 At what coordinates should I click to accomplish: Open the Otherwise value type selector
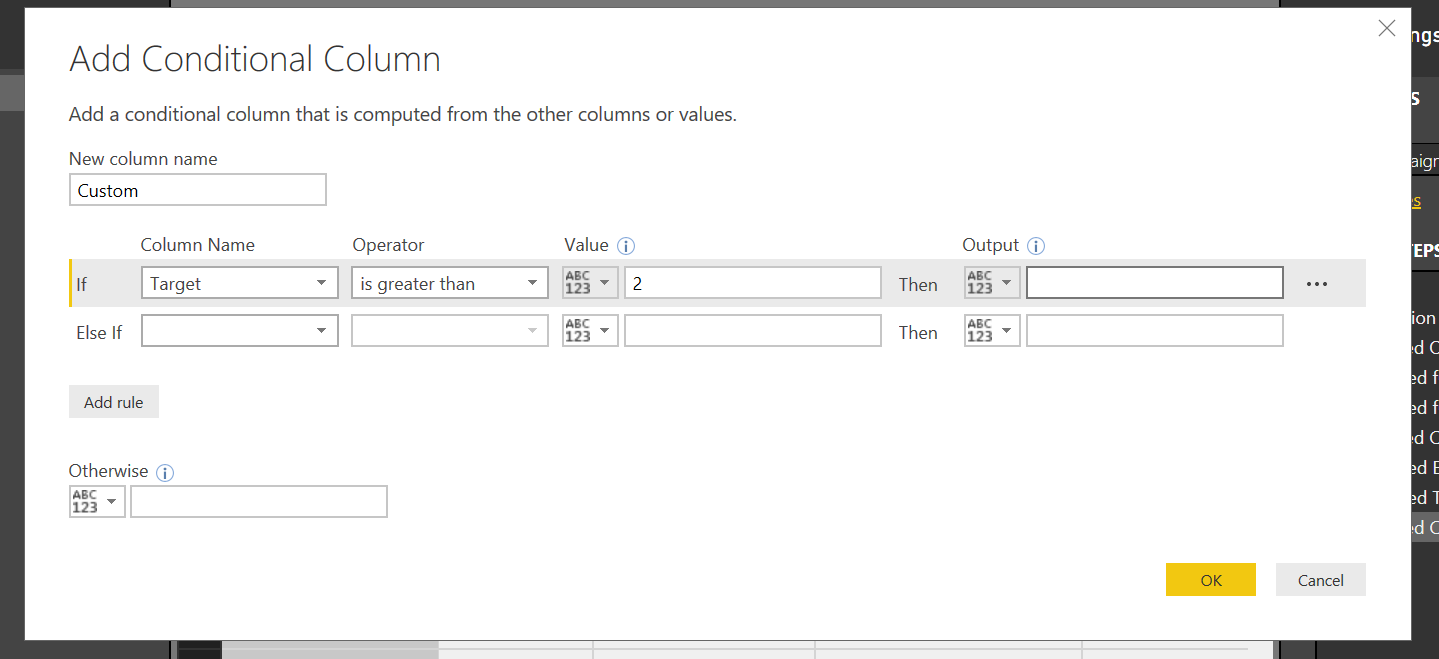pos(97,502)
